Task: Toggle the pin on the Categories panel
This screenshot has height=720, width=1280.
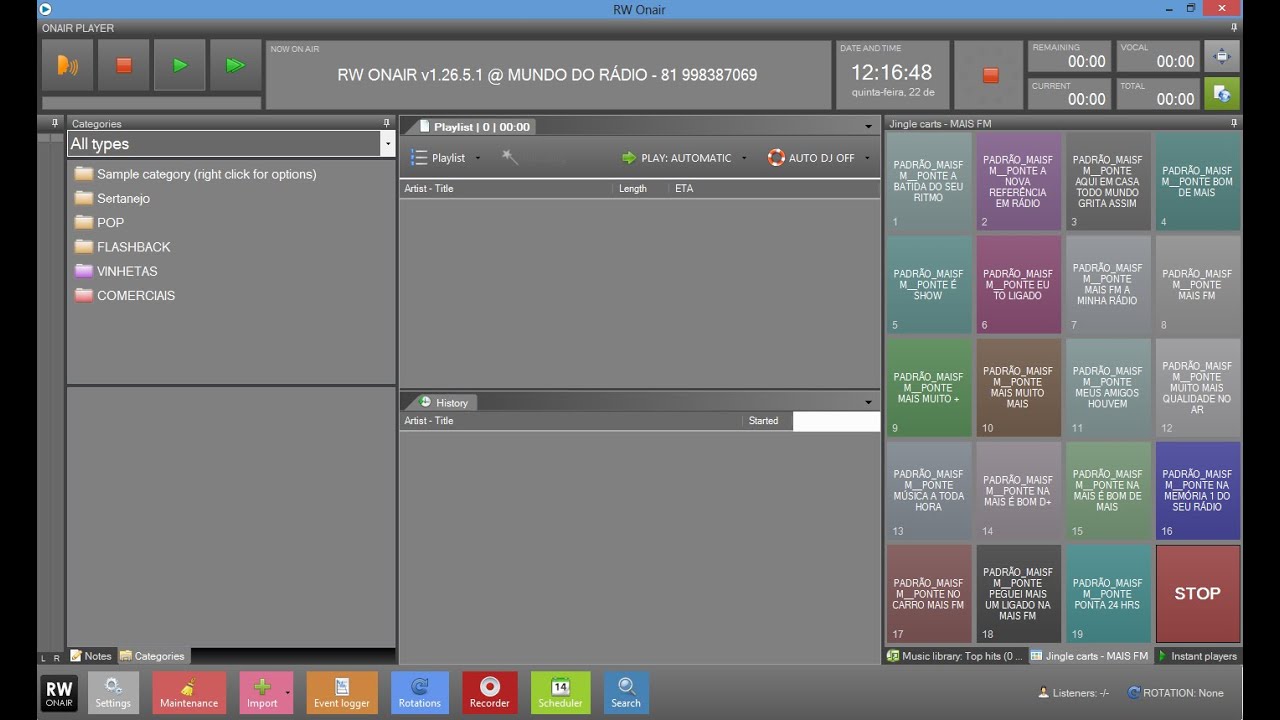Action: coord(387,123)
